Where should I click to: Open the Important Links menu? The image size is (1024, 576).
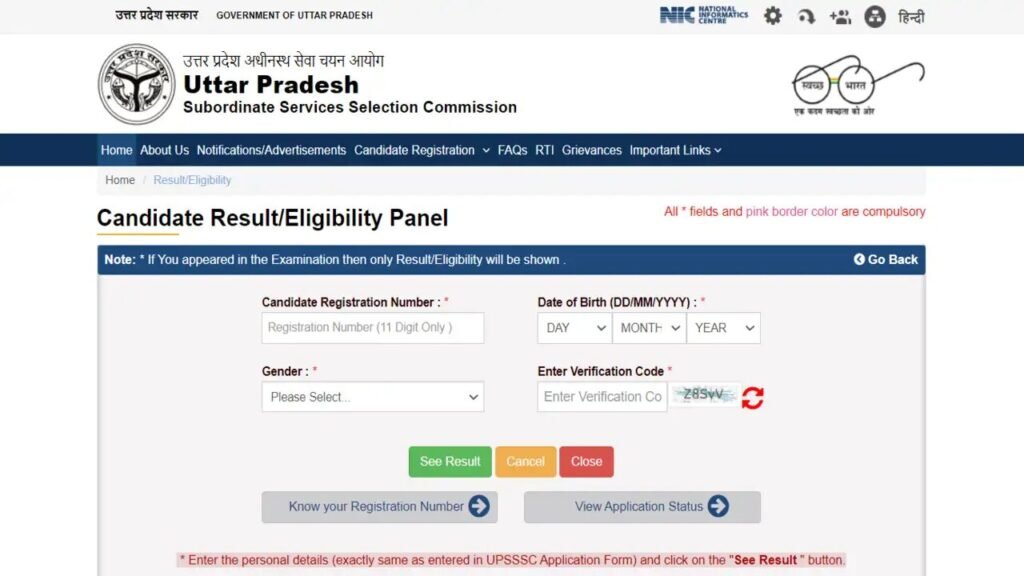[x=675, y=150]
